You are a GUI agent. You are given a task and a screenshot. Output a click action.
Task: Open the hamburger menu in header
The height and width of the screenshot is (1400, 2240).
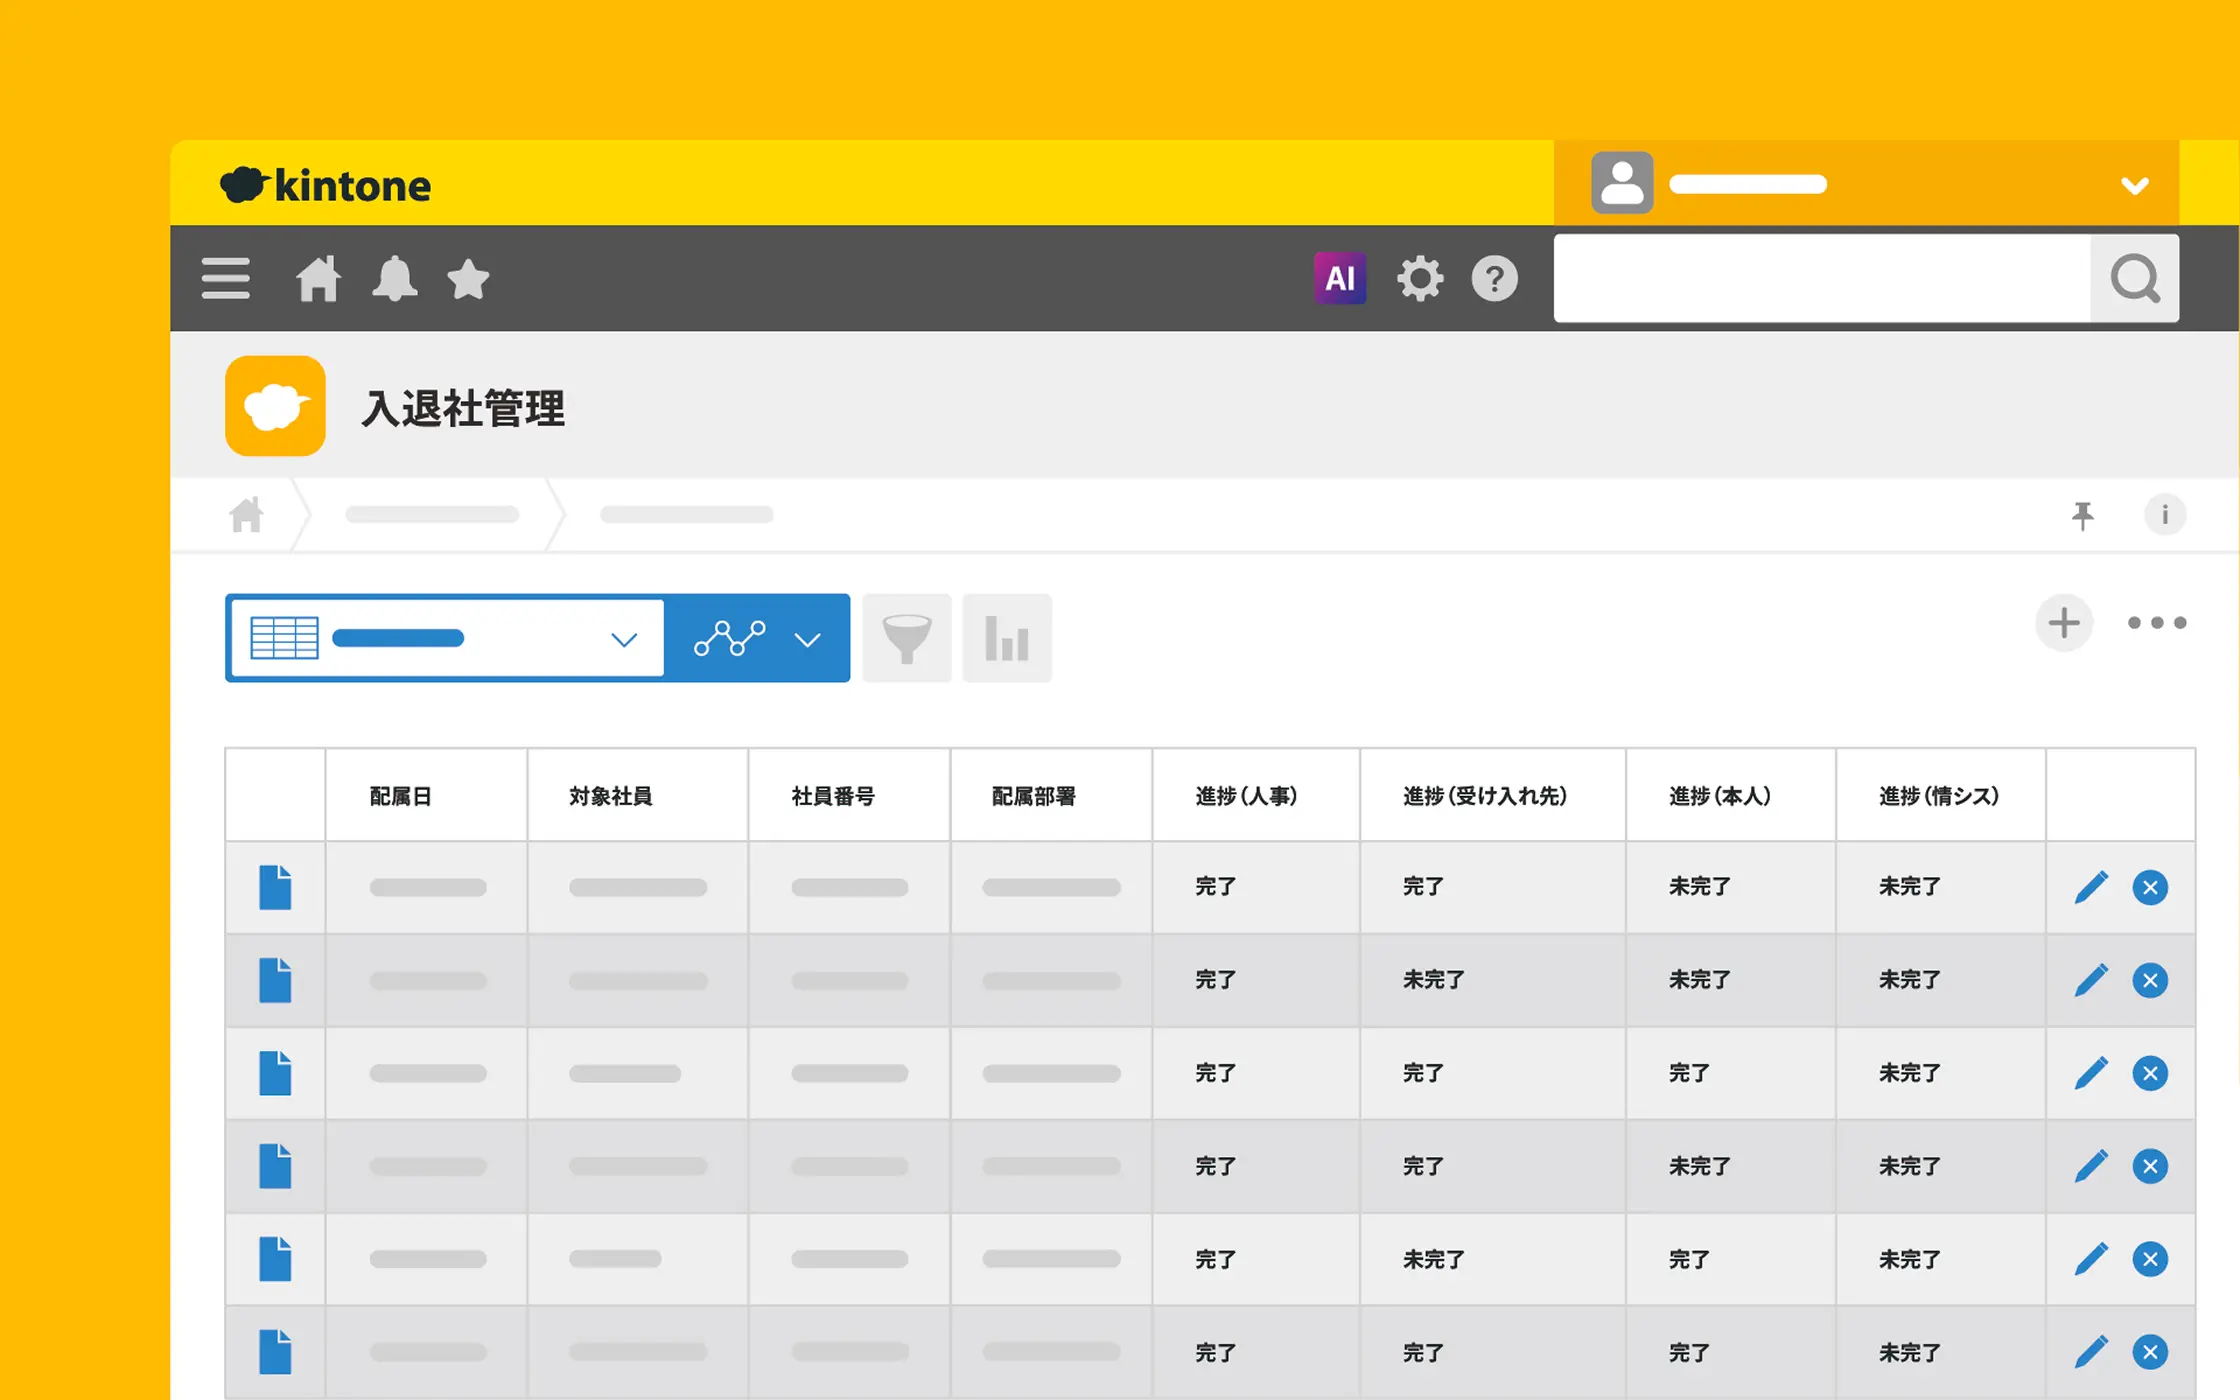(x=225, y=278)
